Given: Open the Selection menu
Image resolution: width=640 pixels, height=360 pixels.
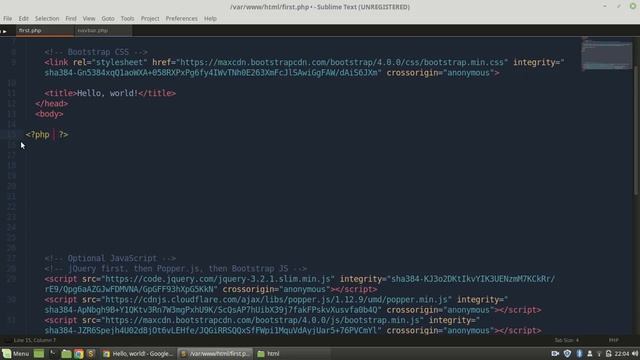Looking at the screenshot, I should pos(47,18).
